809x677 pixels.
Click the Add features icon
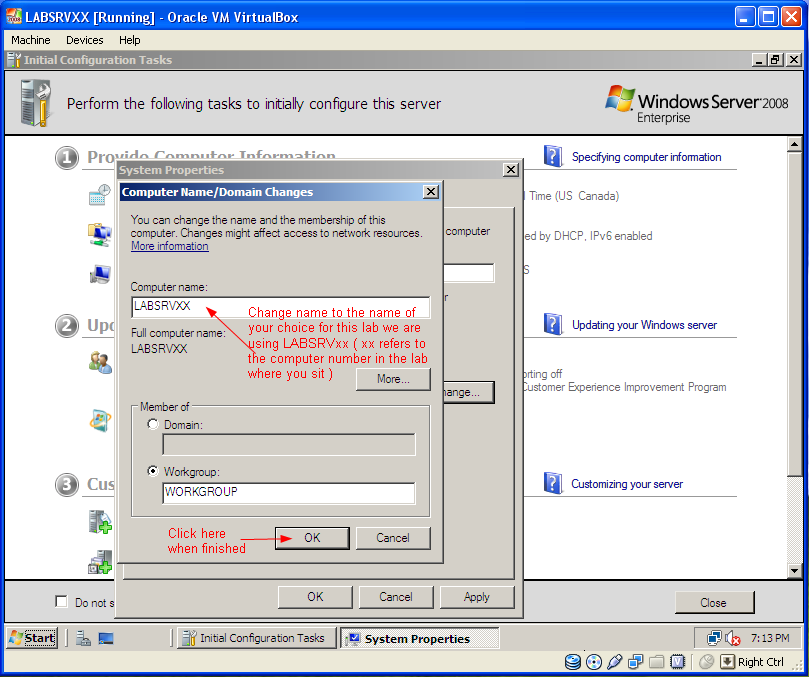(100, 562)
